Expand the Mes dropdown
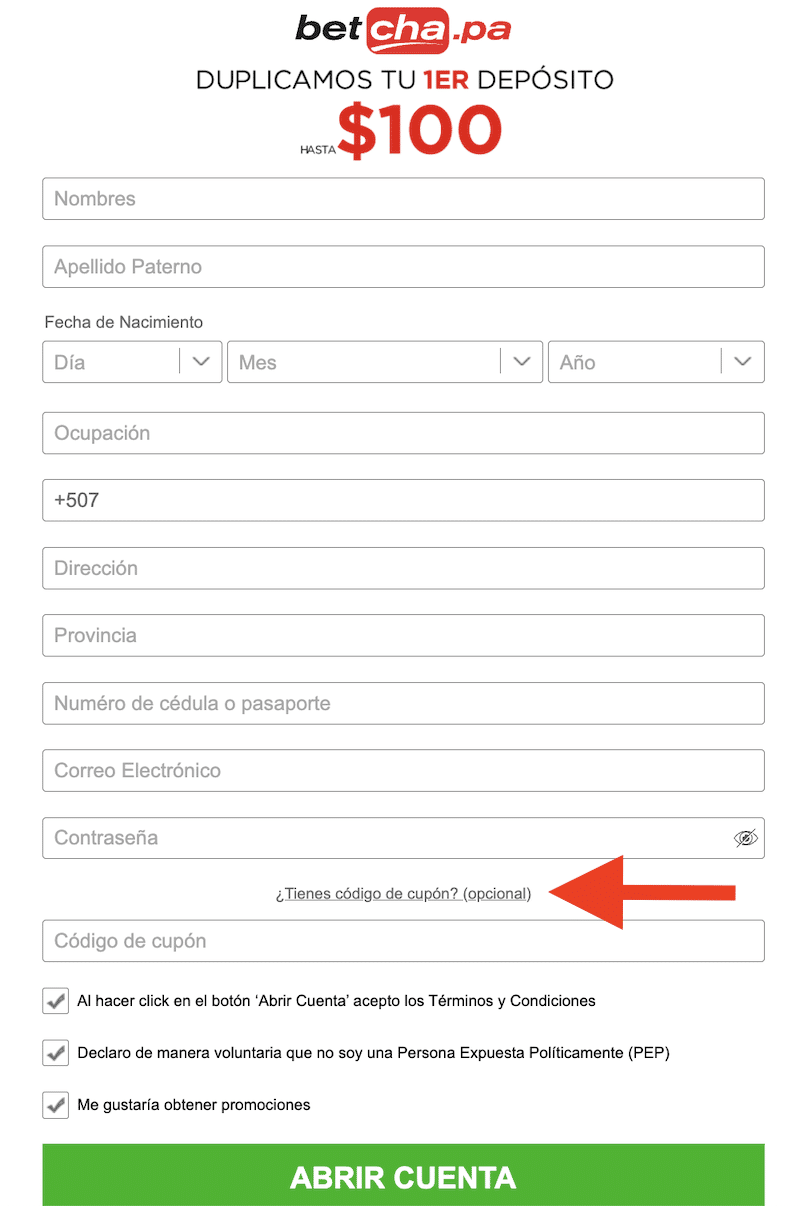The image size is (800, 1206). pyautogui.click(x=385, y=362)
